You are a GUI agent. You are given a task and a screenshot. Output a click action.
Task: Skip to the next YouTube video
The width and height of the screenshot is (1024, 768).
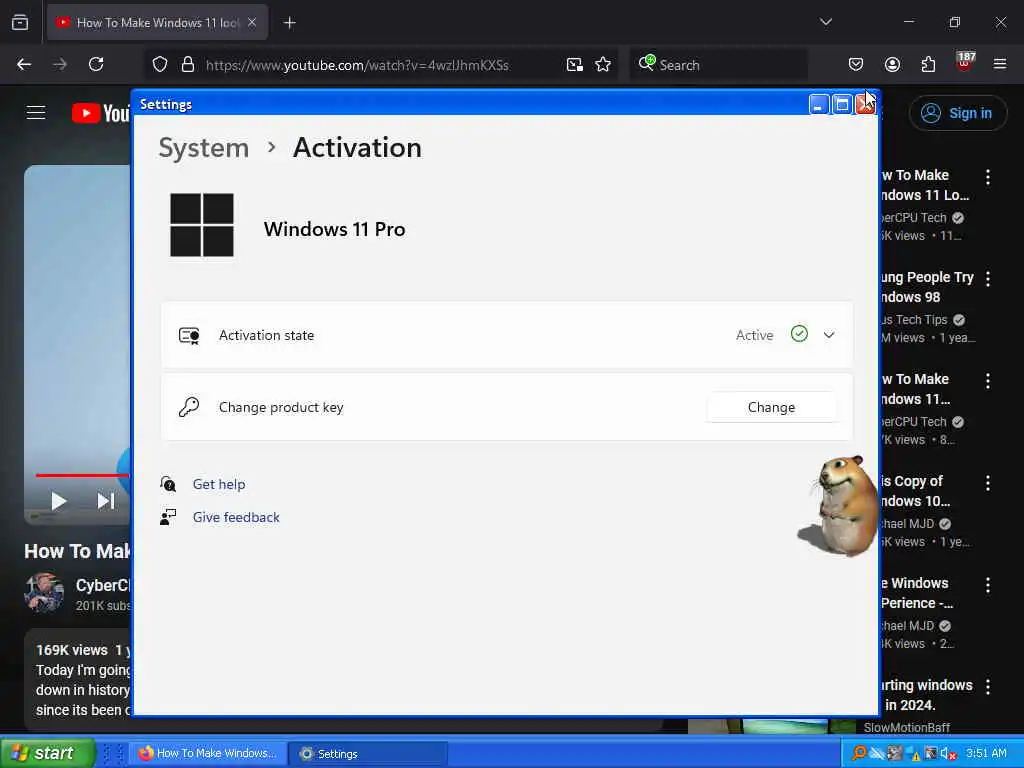(x=106, y=501)
